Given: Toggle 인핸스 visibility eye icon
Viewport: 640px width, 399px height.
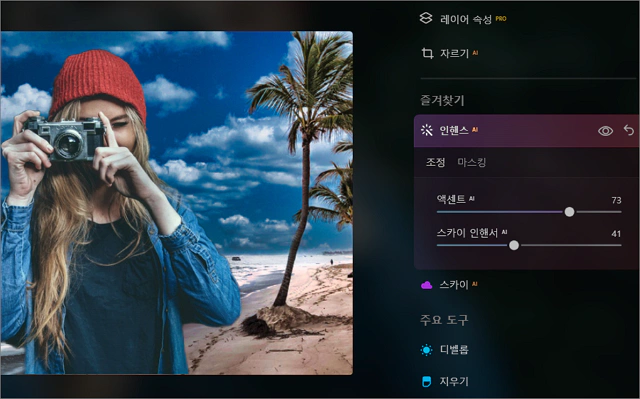Looking at the screenshot, I should point(605,131).
